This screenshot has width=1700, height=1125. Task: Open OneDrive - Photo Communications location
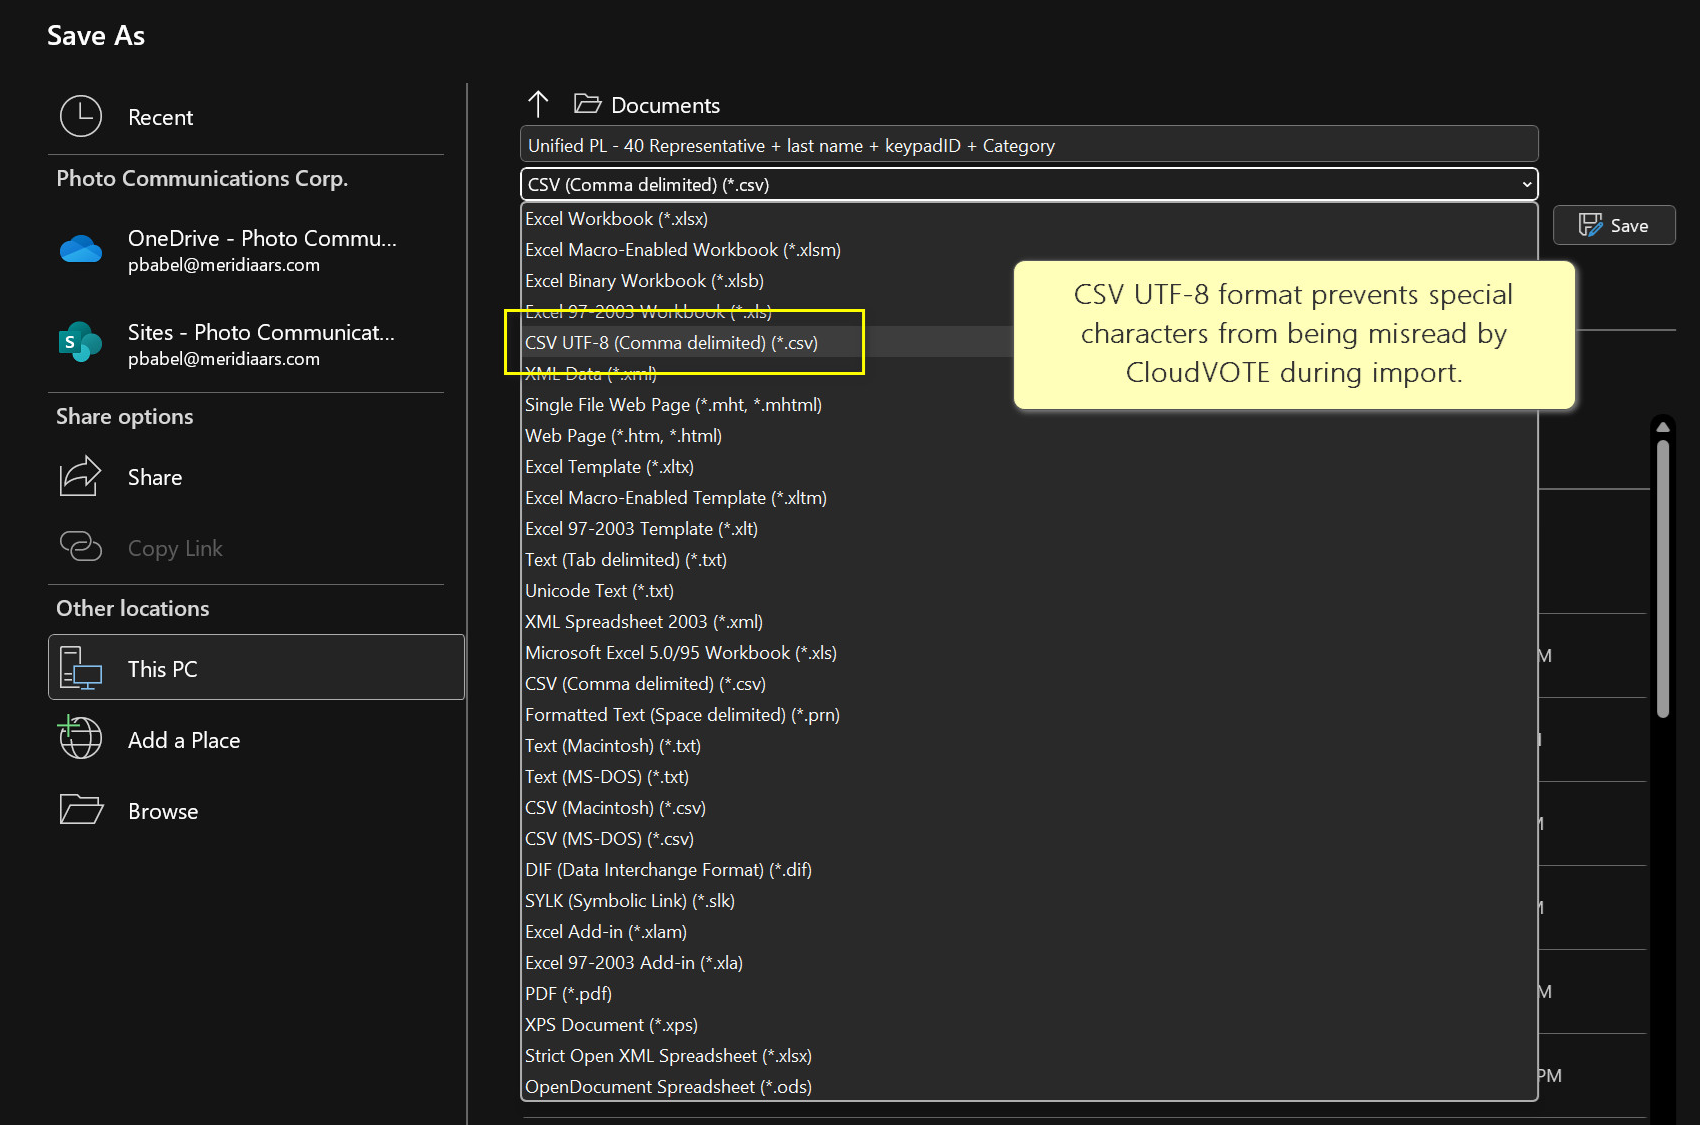point(255,250)
